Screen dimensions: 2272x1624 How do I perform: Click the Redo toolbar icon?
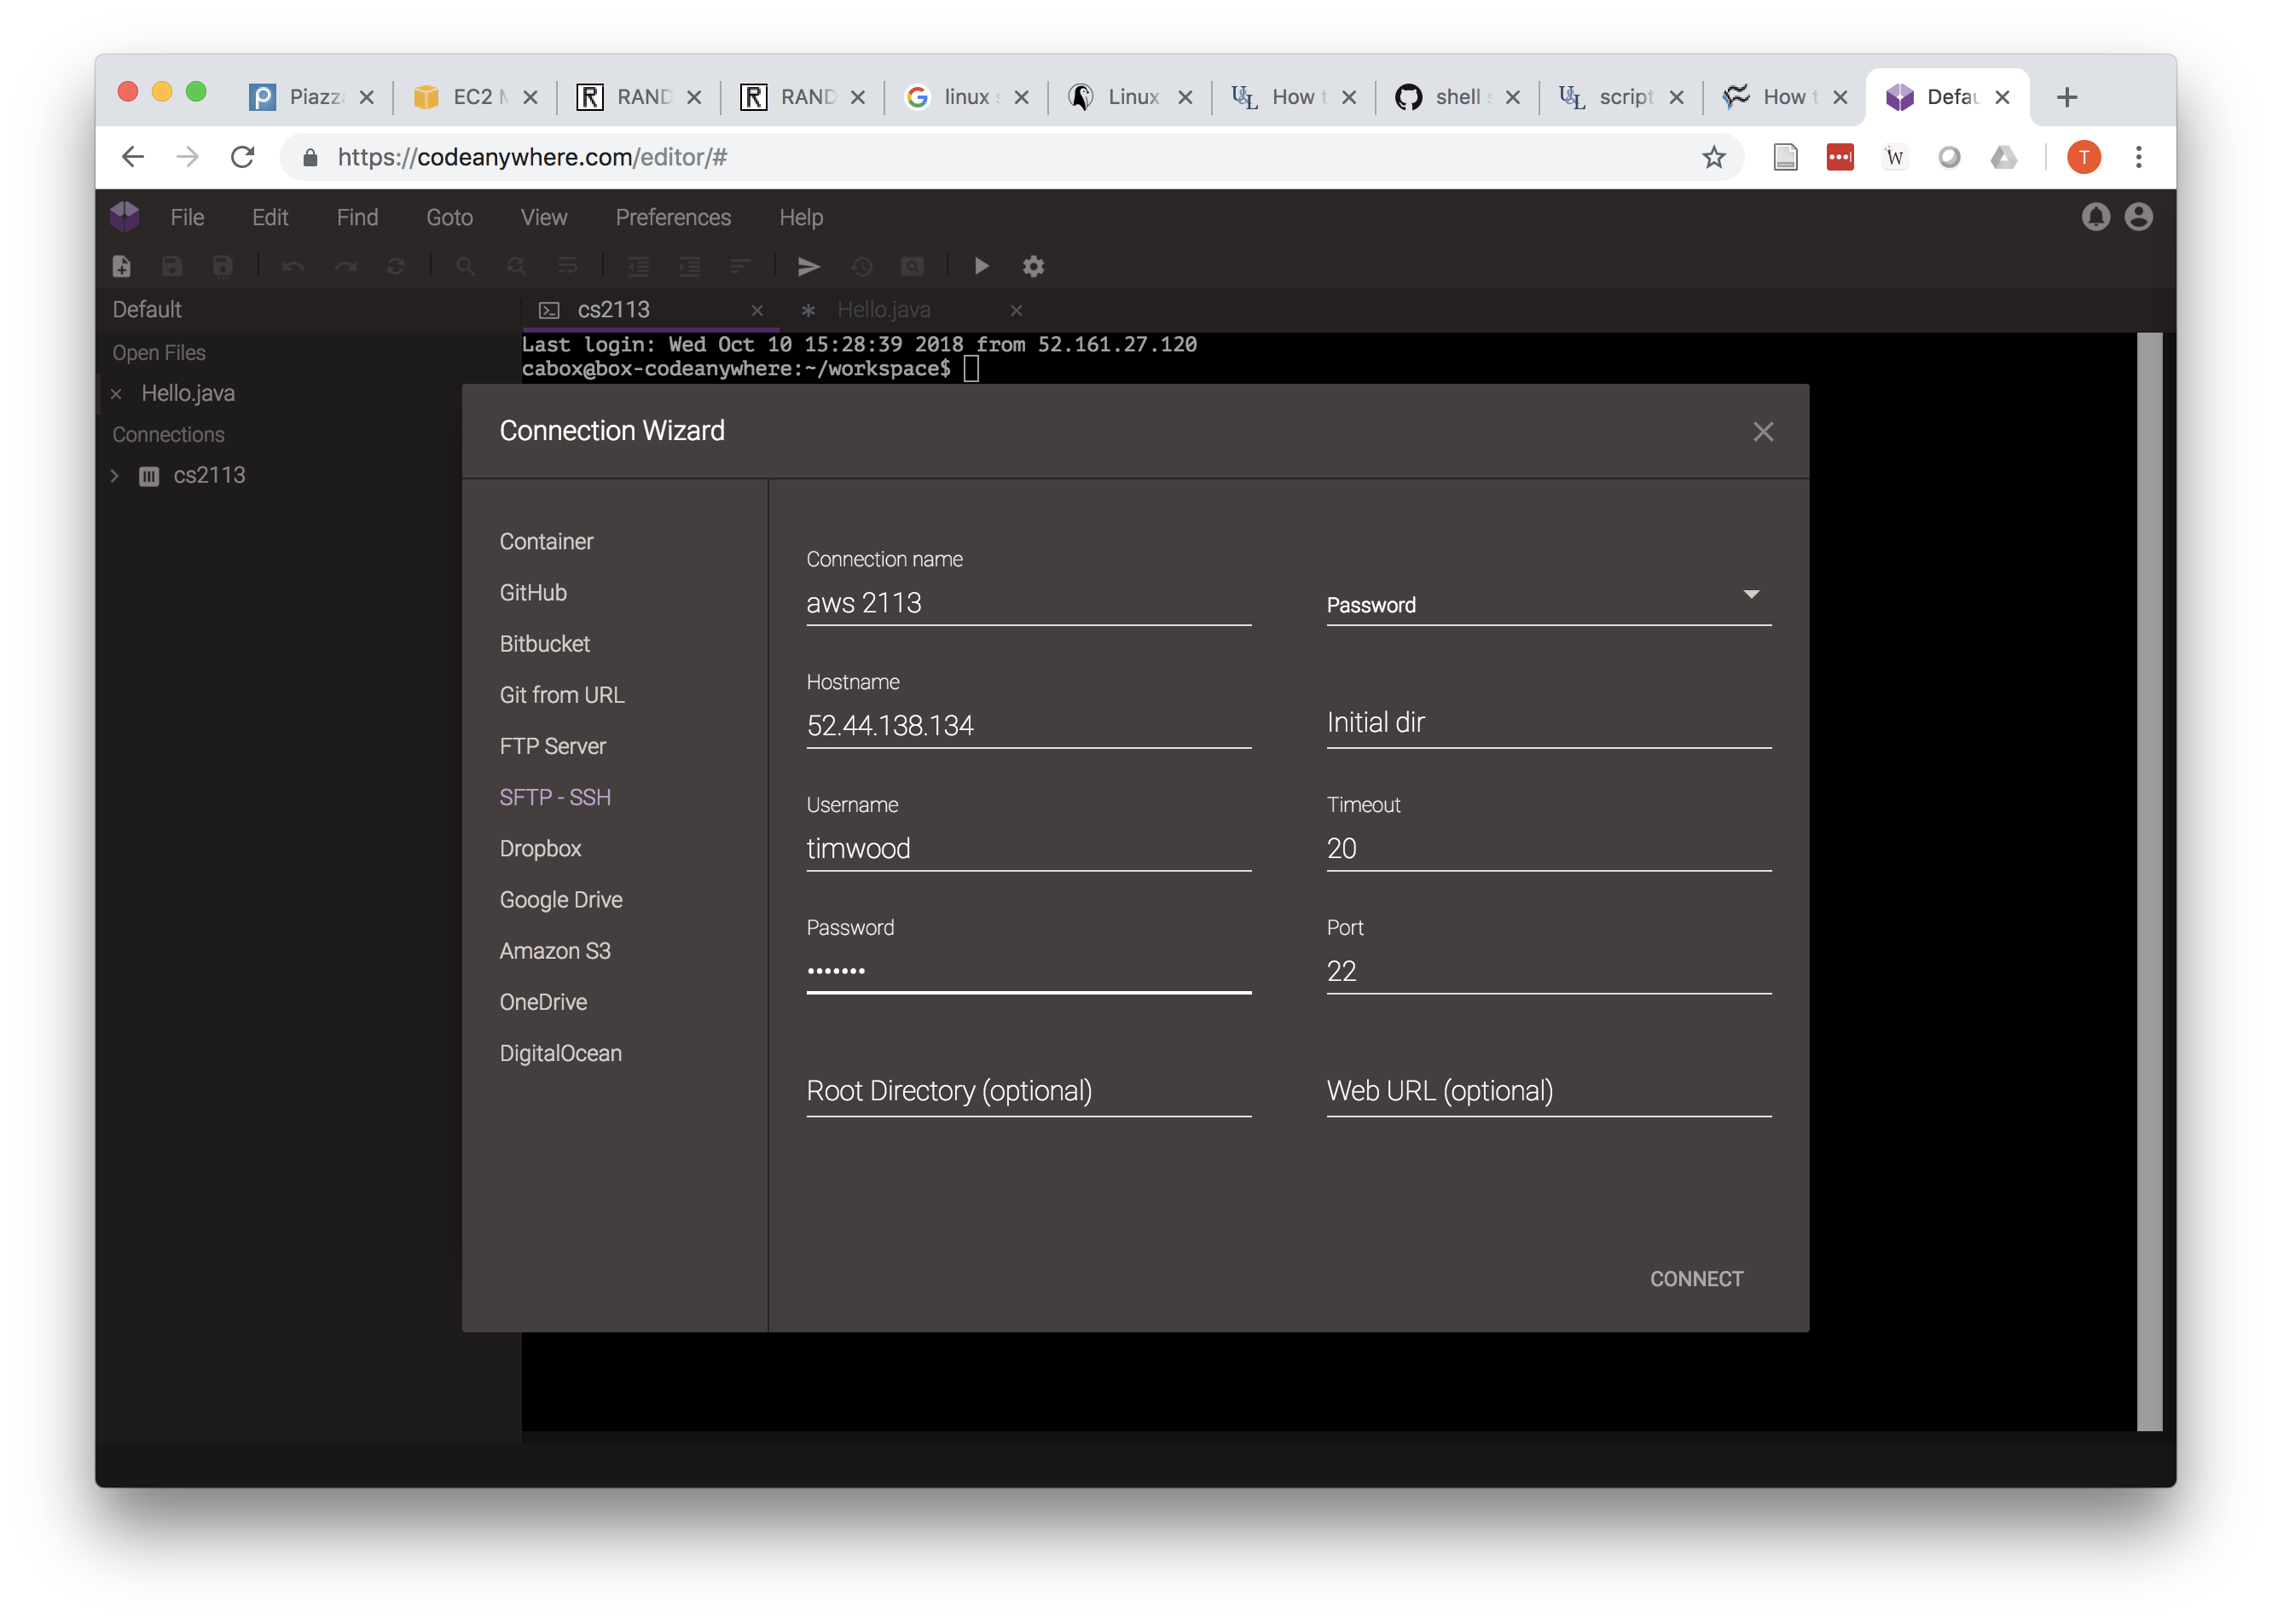pyautogui.click(x=345, y=266)
